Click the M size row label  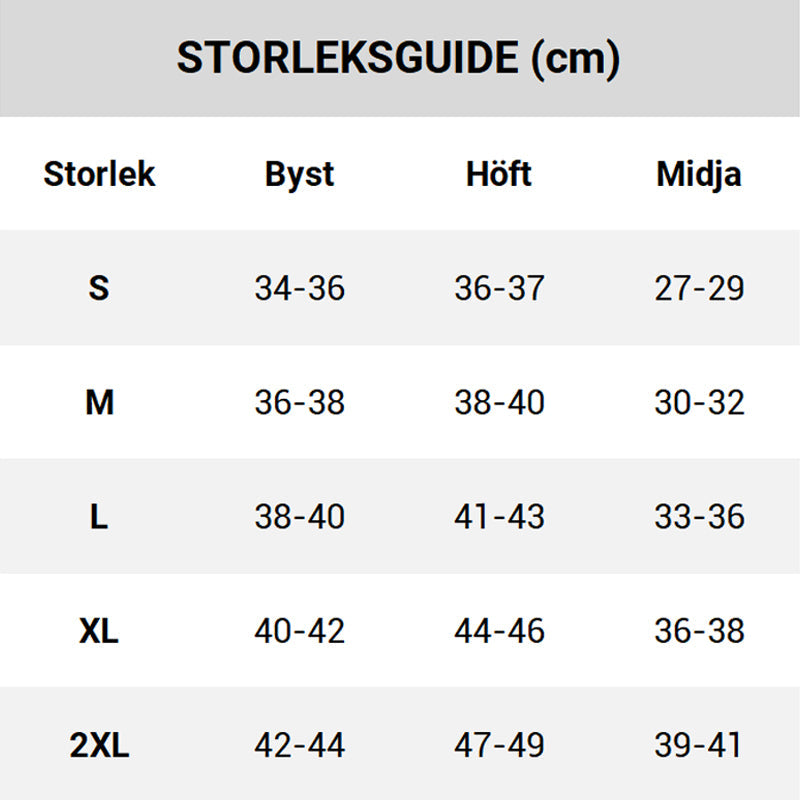99,402
